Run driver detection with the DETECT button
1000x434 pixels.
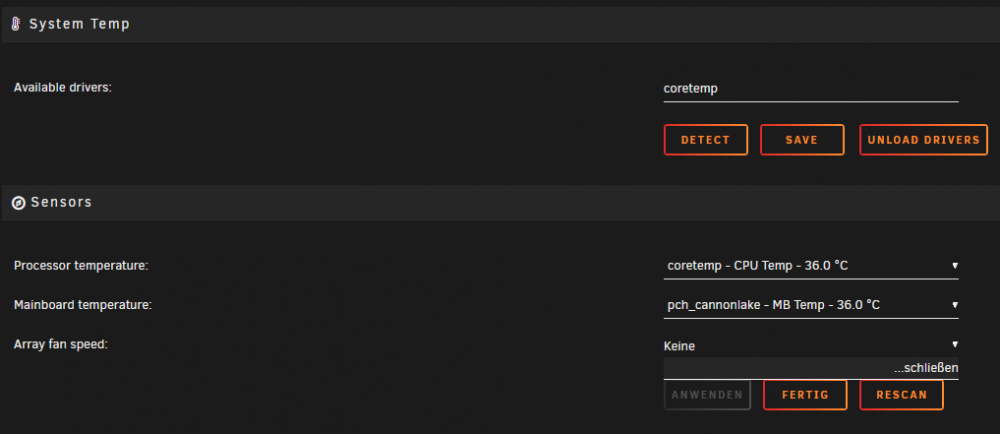click(705, 140)
